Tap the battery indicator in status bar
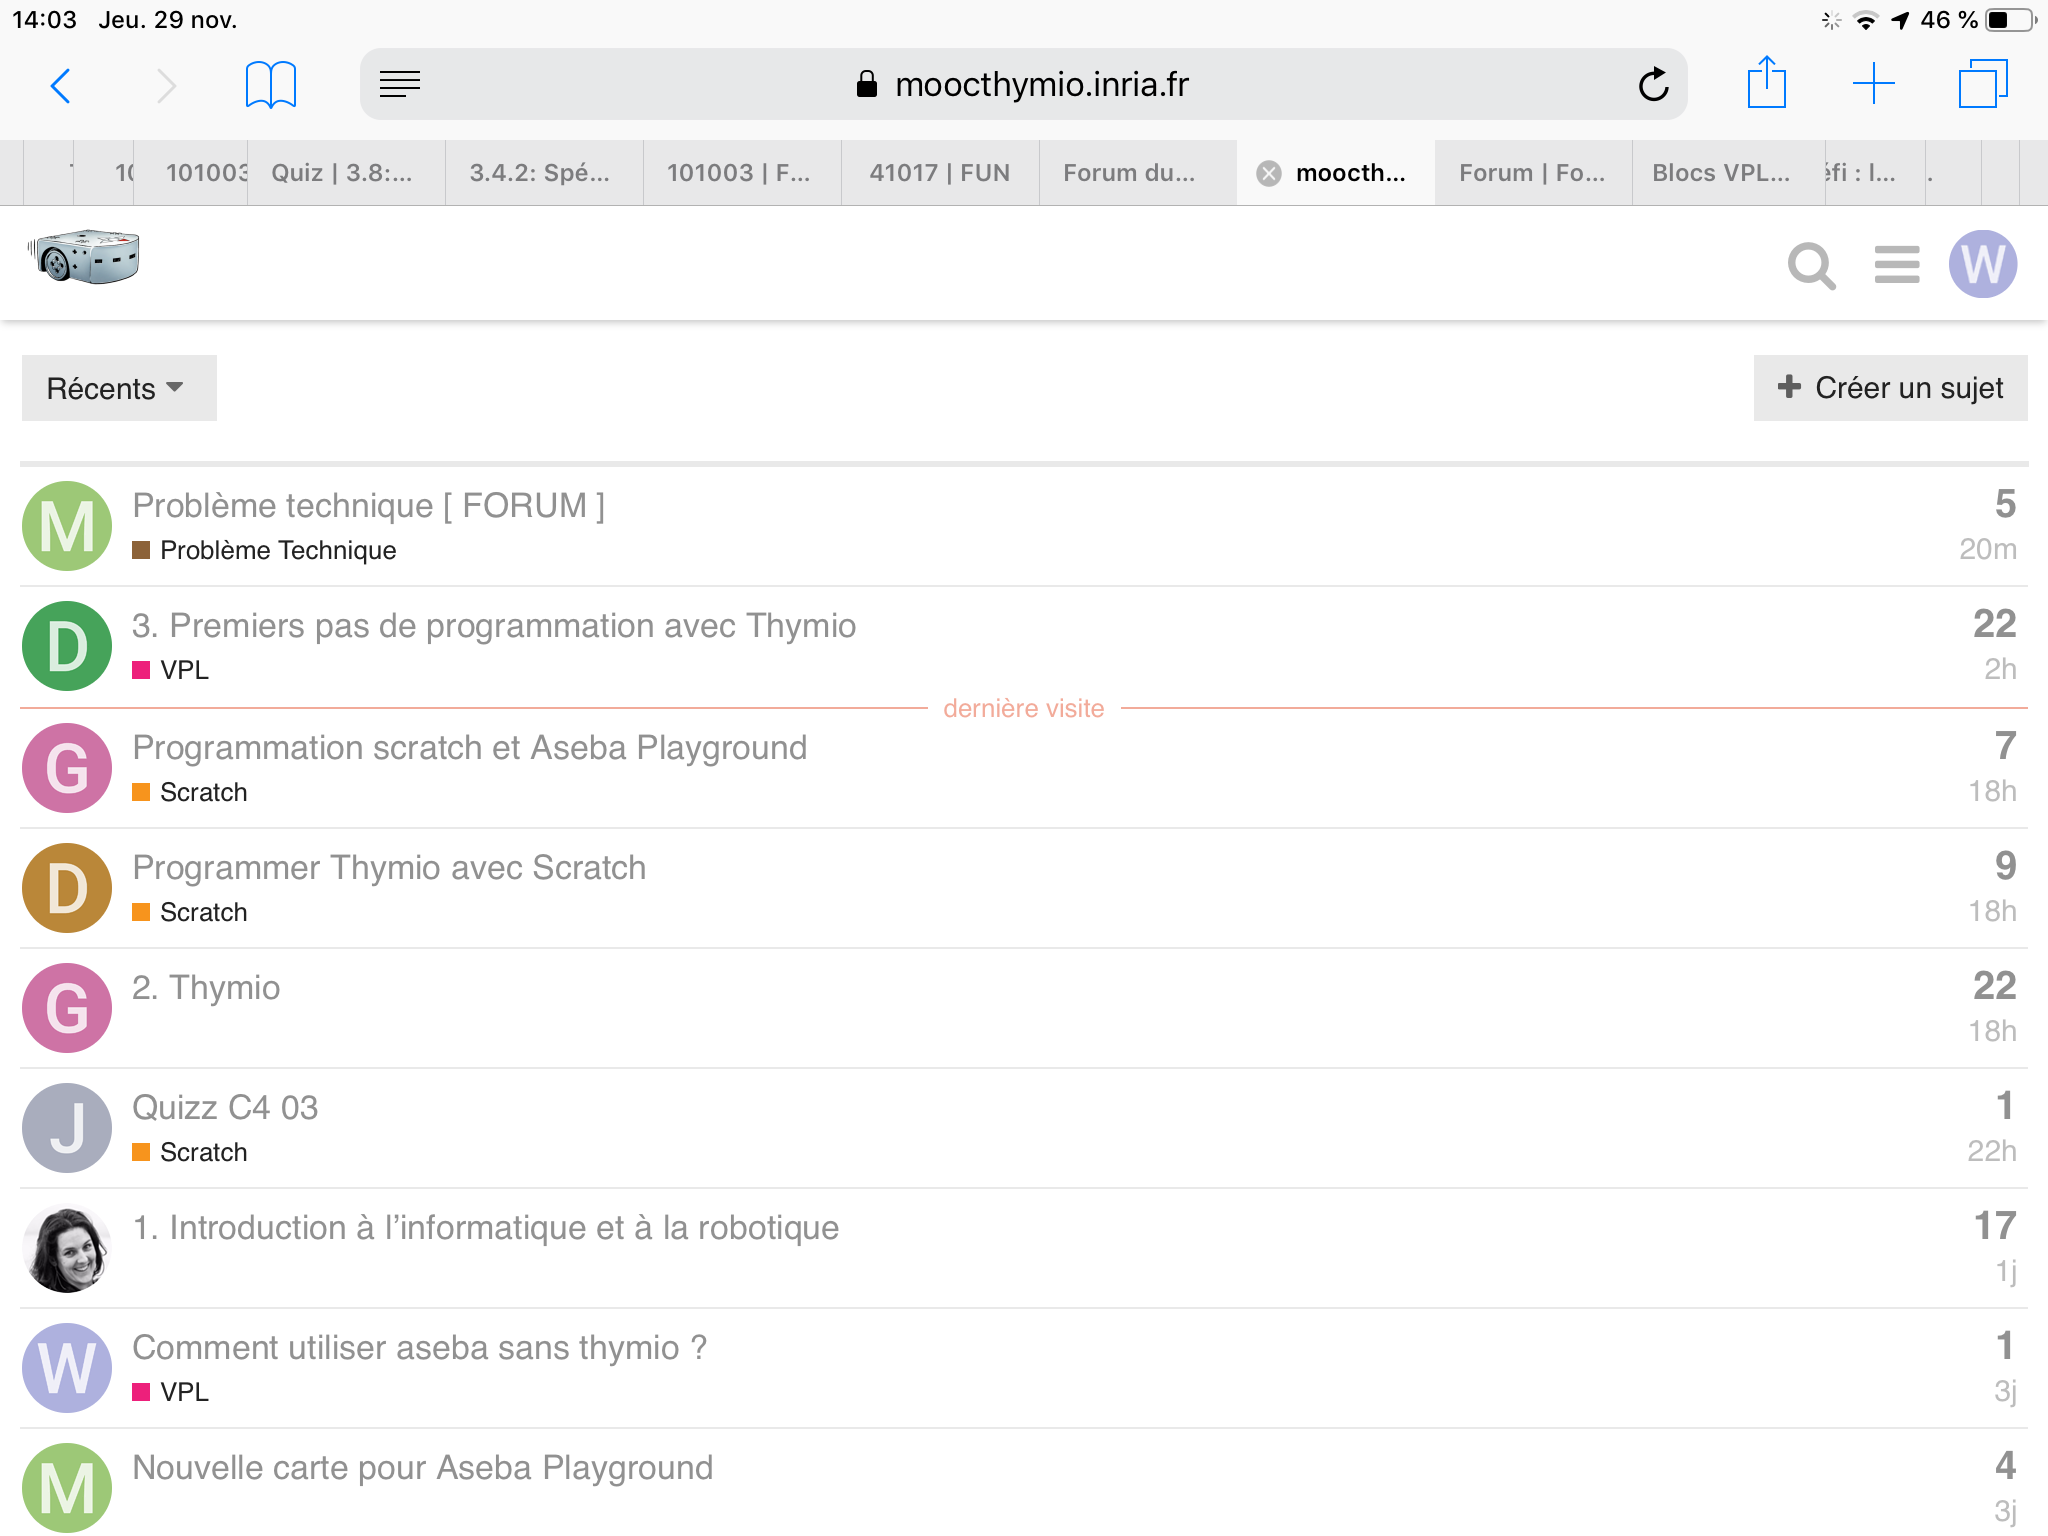Viewport: 2048px width, 1536px height. pyautogui.click(x=2012, y=20)
